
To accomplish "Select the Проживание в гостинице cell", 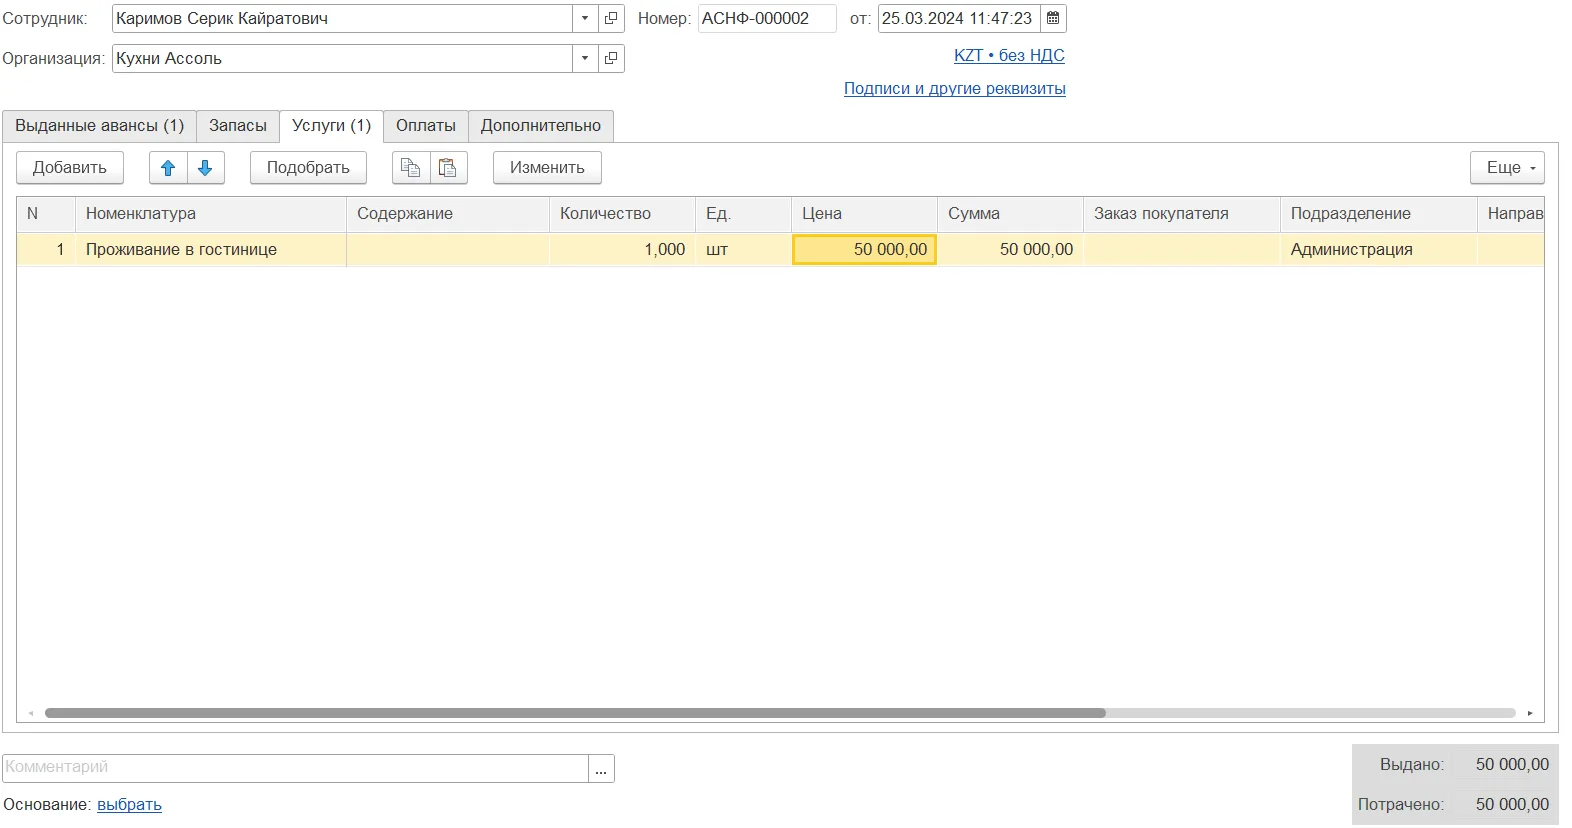I will point(210,250).
